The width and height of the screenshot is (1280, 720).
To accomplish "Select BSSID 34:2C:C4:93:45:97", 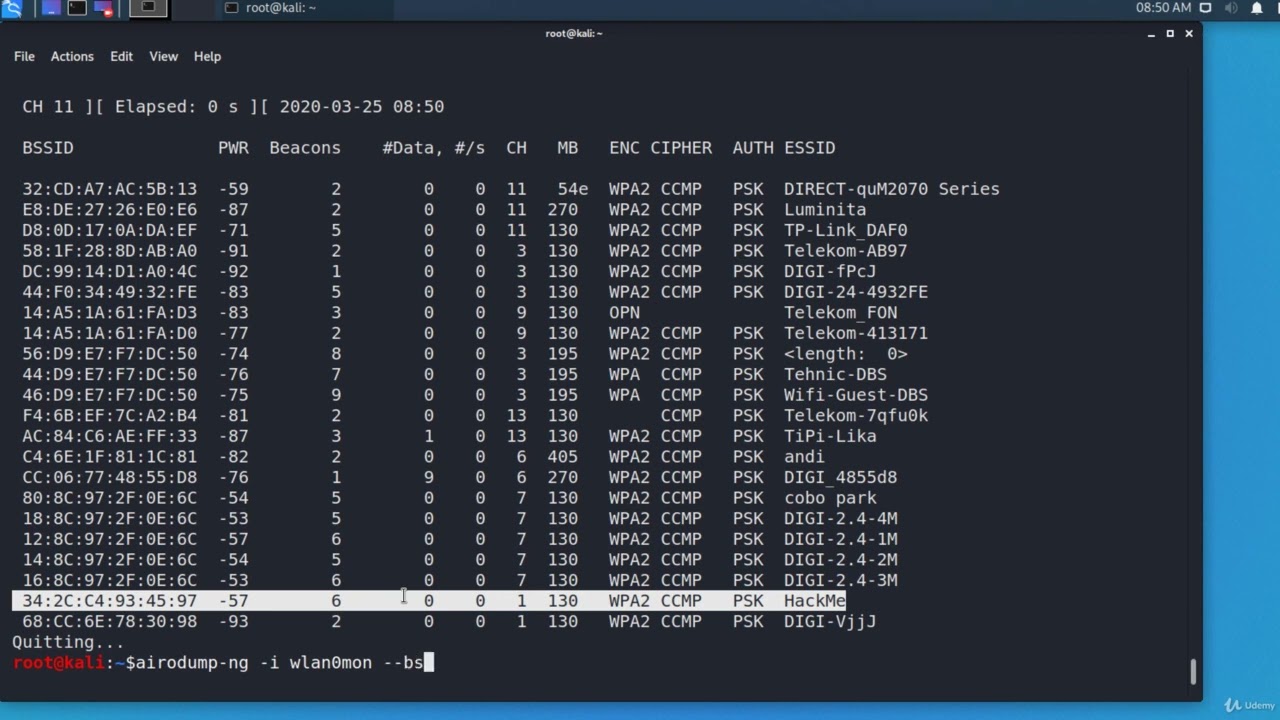I will click(x=110, y=600).
